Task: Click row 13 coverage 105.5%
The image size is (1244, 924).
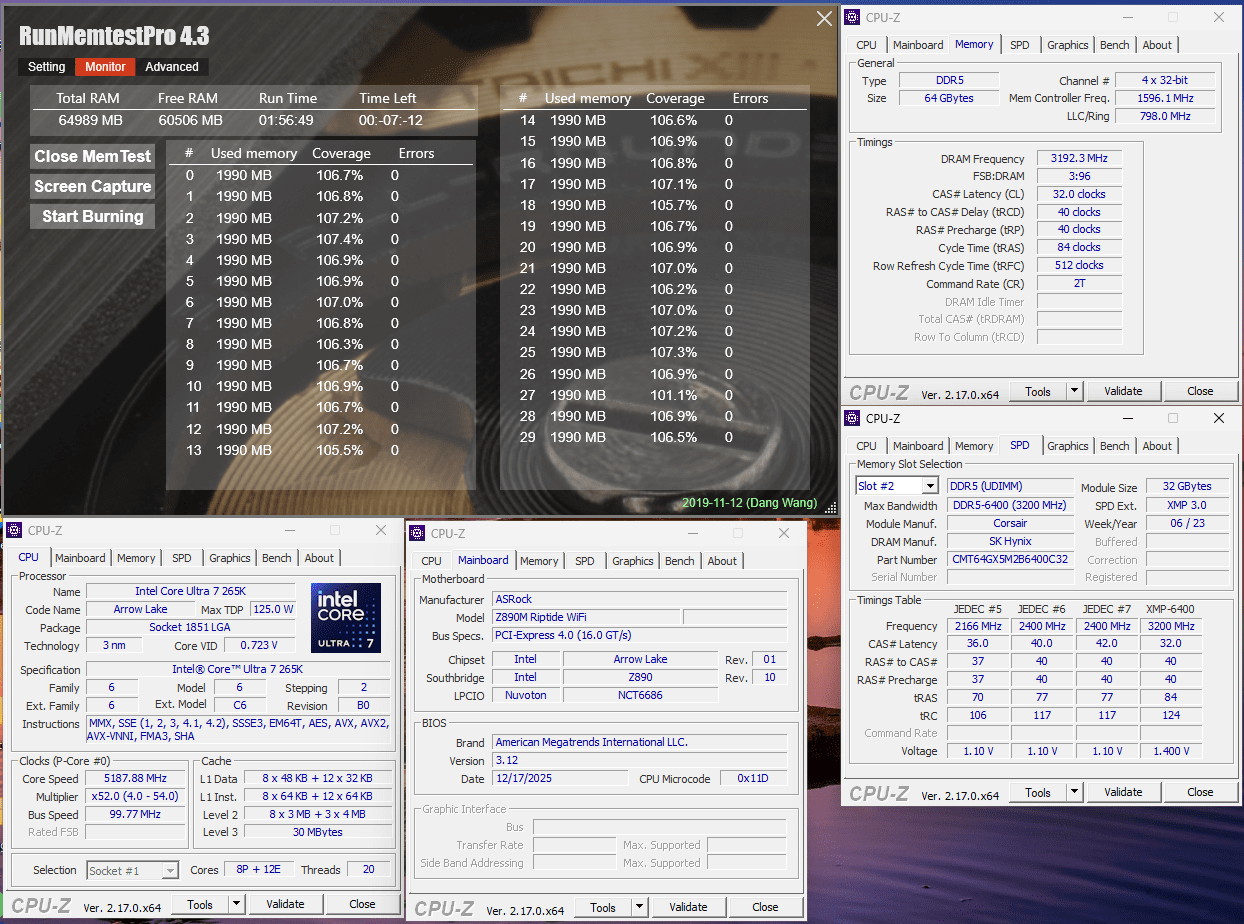Action: (340, 450)
